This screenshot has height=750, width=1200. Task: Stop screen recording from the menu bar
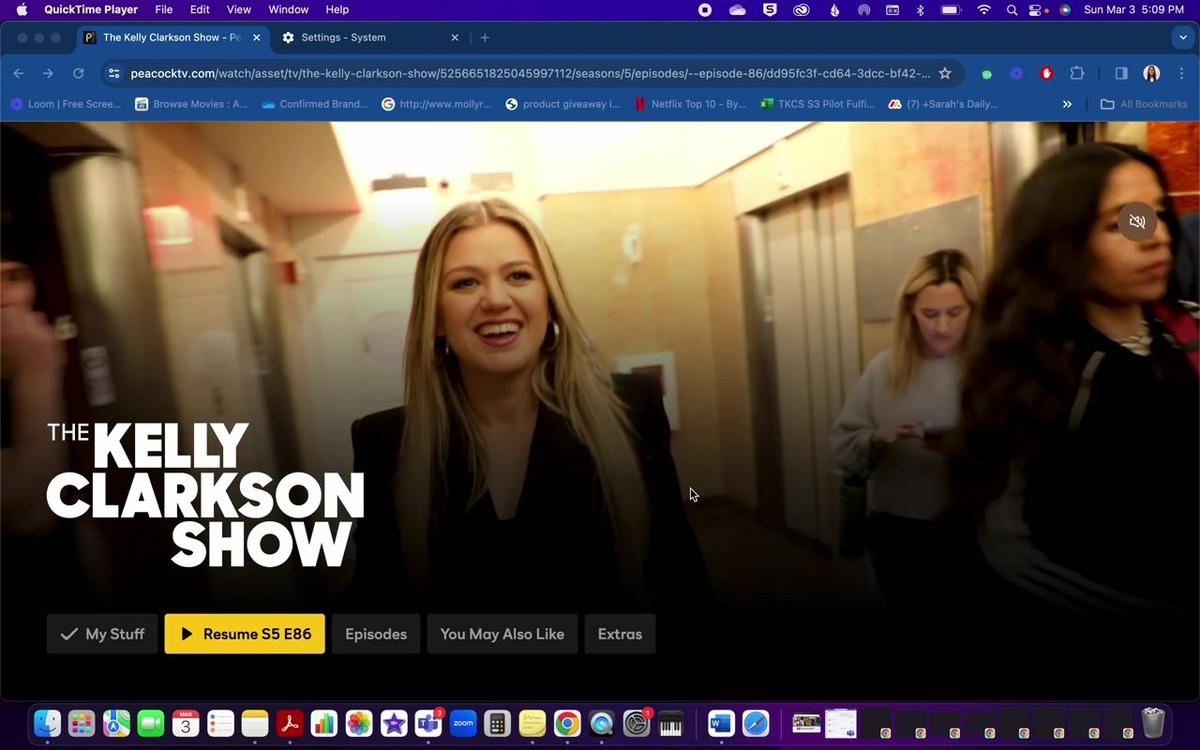pyautogui.click(x=705, y=10)
